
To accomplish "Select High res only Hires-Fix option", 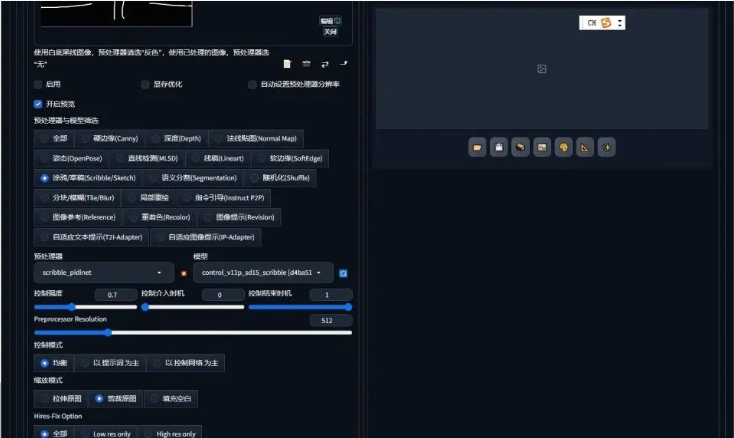I will pyautogui.click(x=170, y=434).
